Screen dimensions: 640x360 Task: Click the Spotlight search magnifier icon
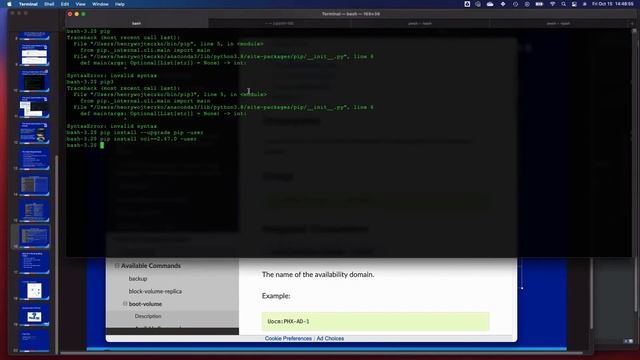click(x=563, y=4)
